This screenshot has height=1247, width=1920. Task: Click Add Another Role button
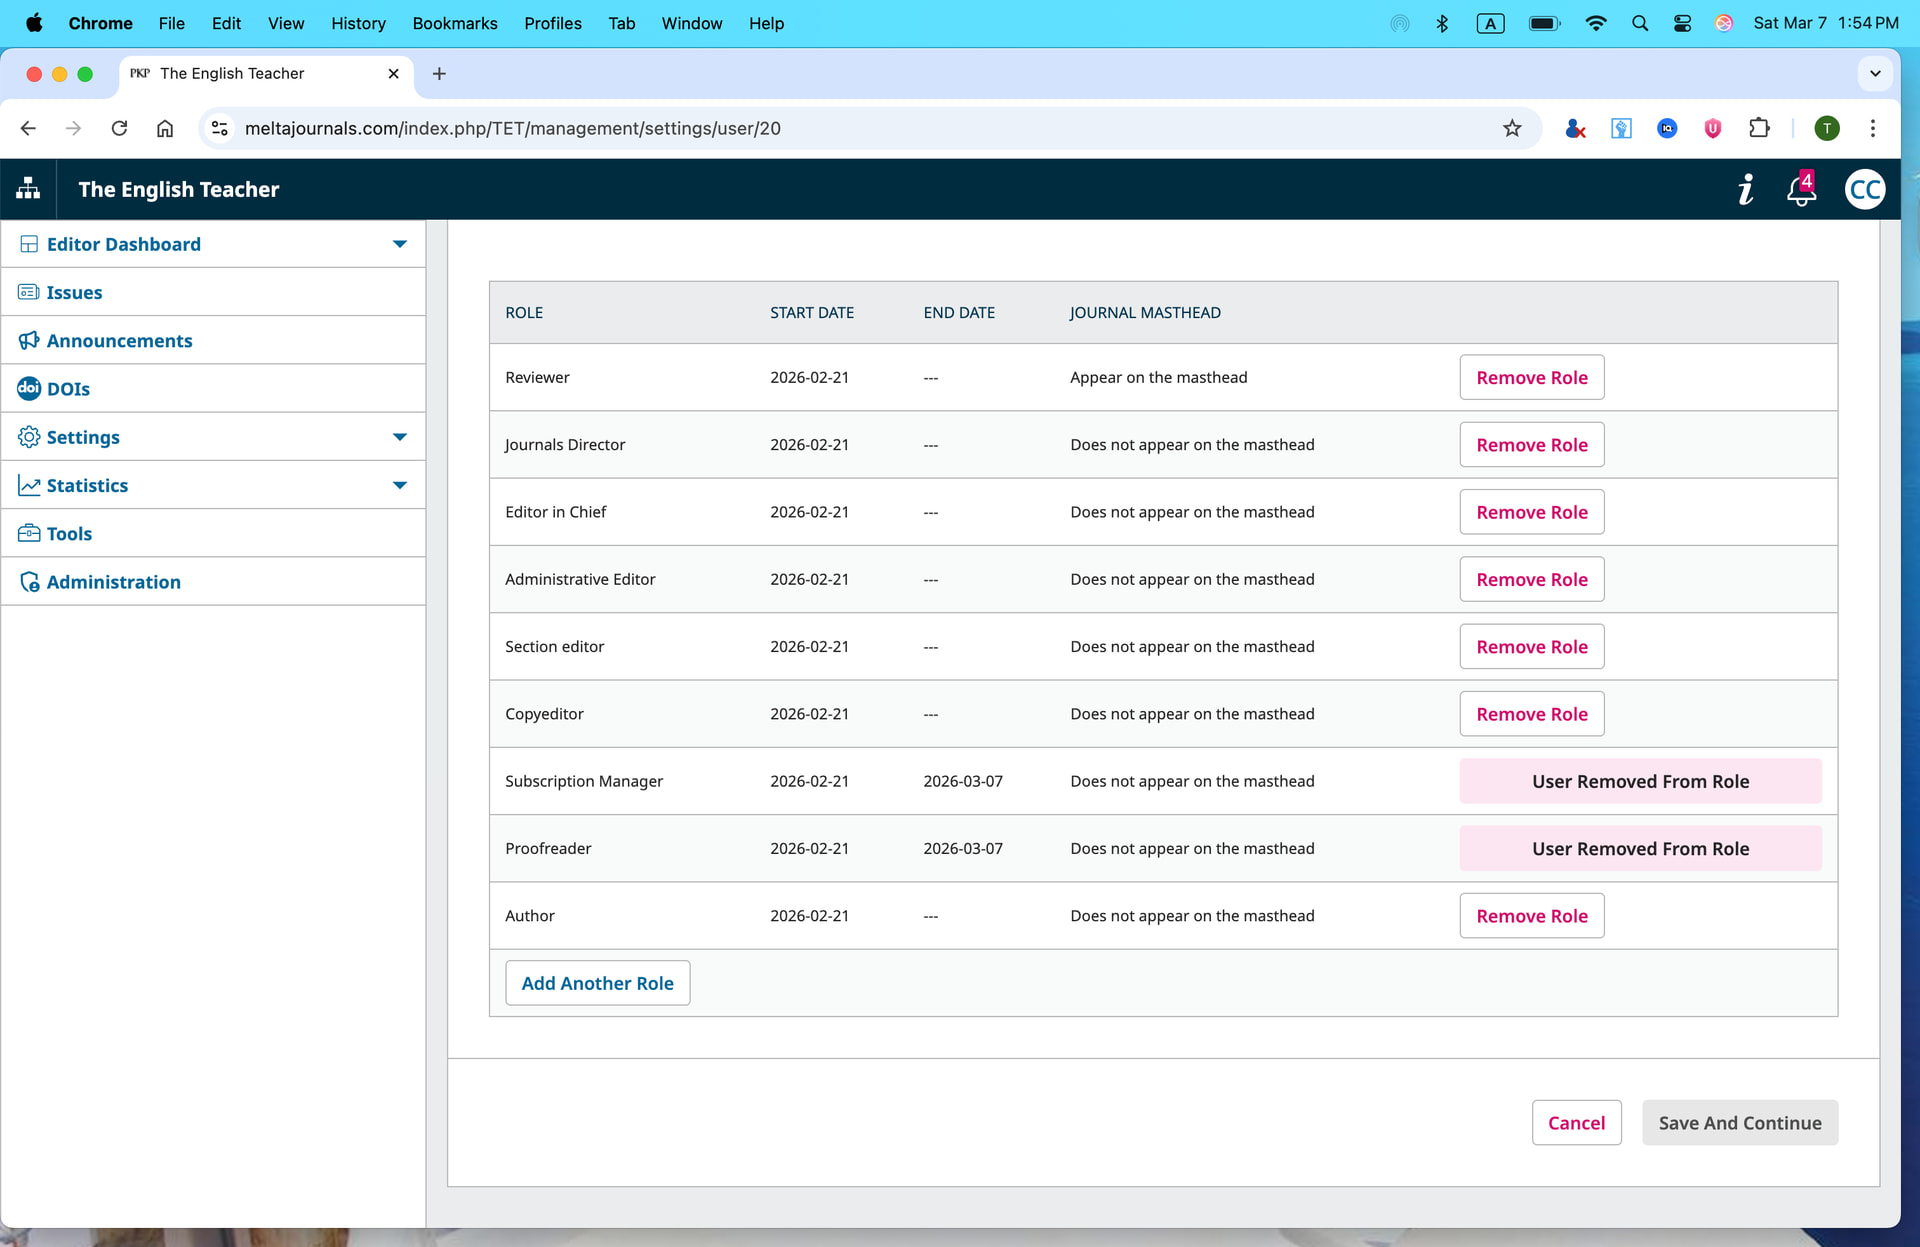click(x=597, y=983)
